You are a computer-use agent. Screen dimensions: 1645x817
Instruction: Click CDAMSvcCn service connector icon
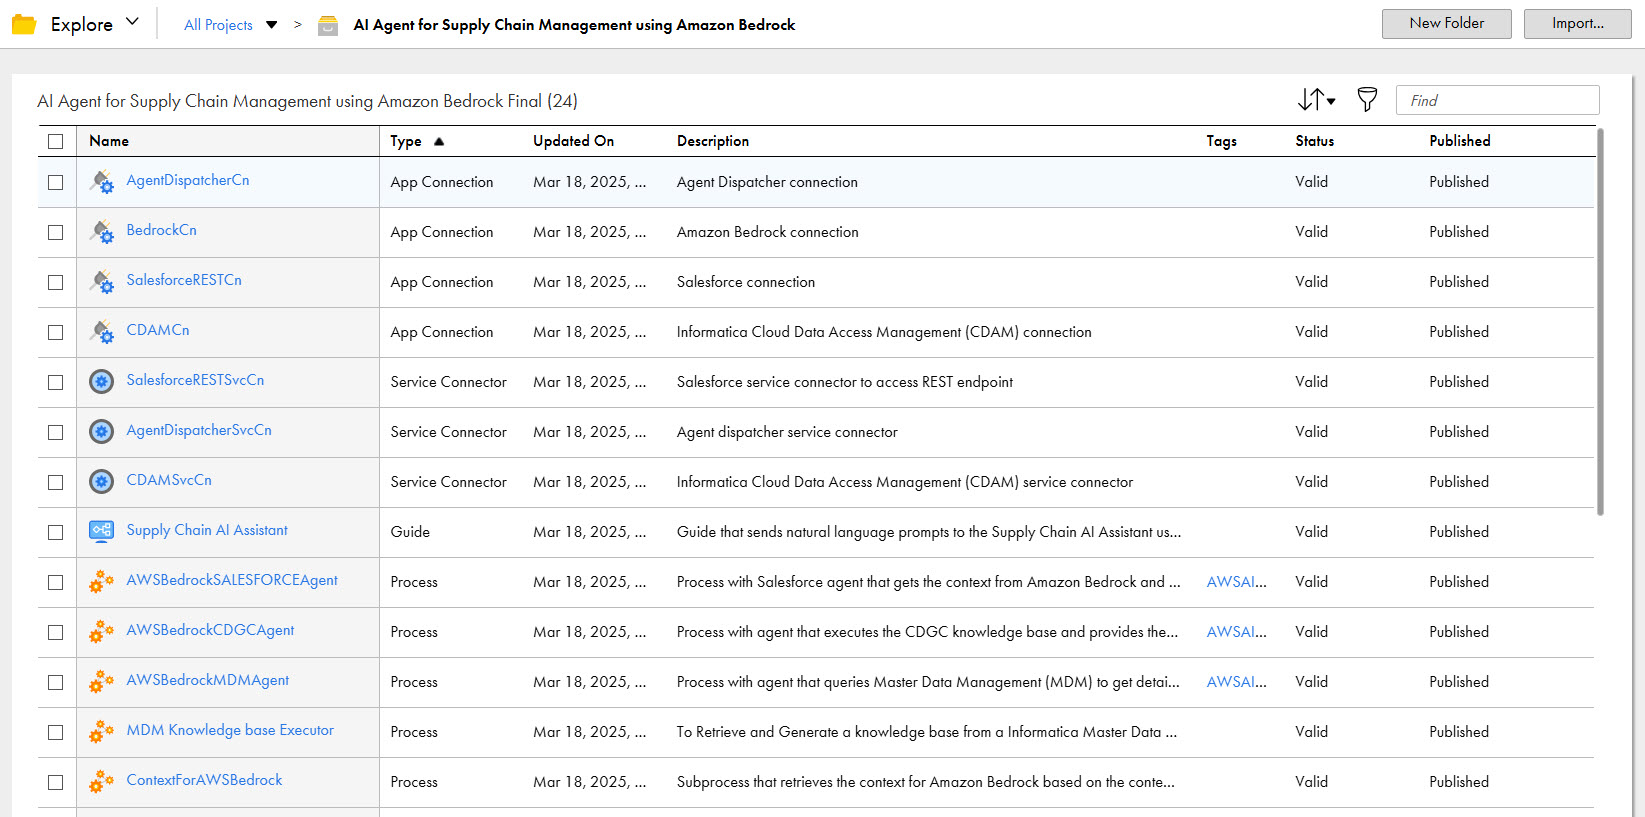(x=102, y=482)
